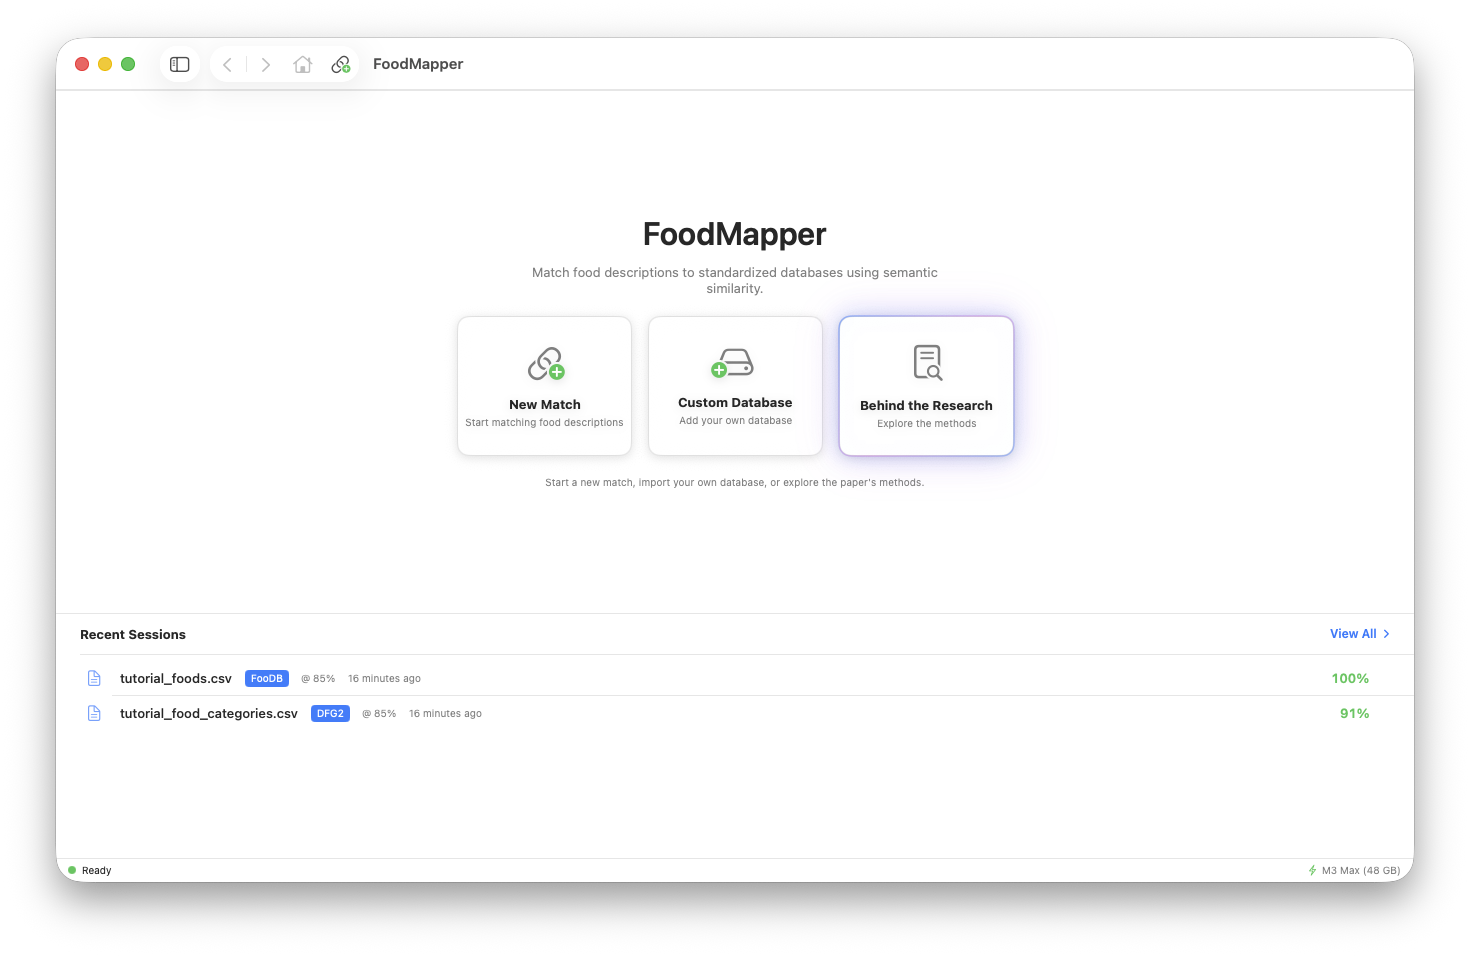Click the file icon next to tutorial_food_categories.csv

click(94, 713)
